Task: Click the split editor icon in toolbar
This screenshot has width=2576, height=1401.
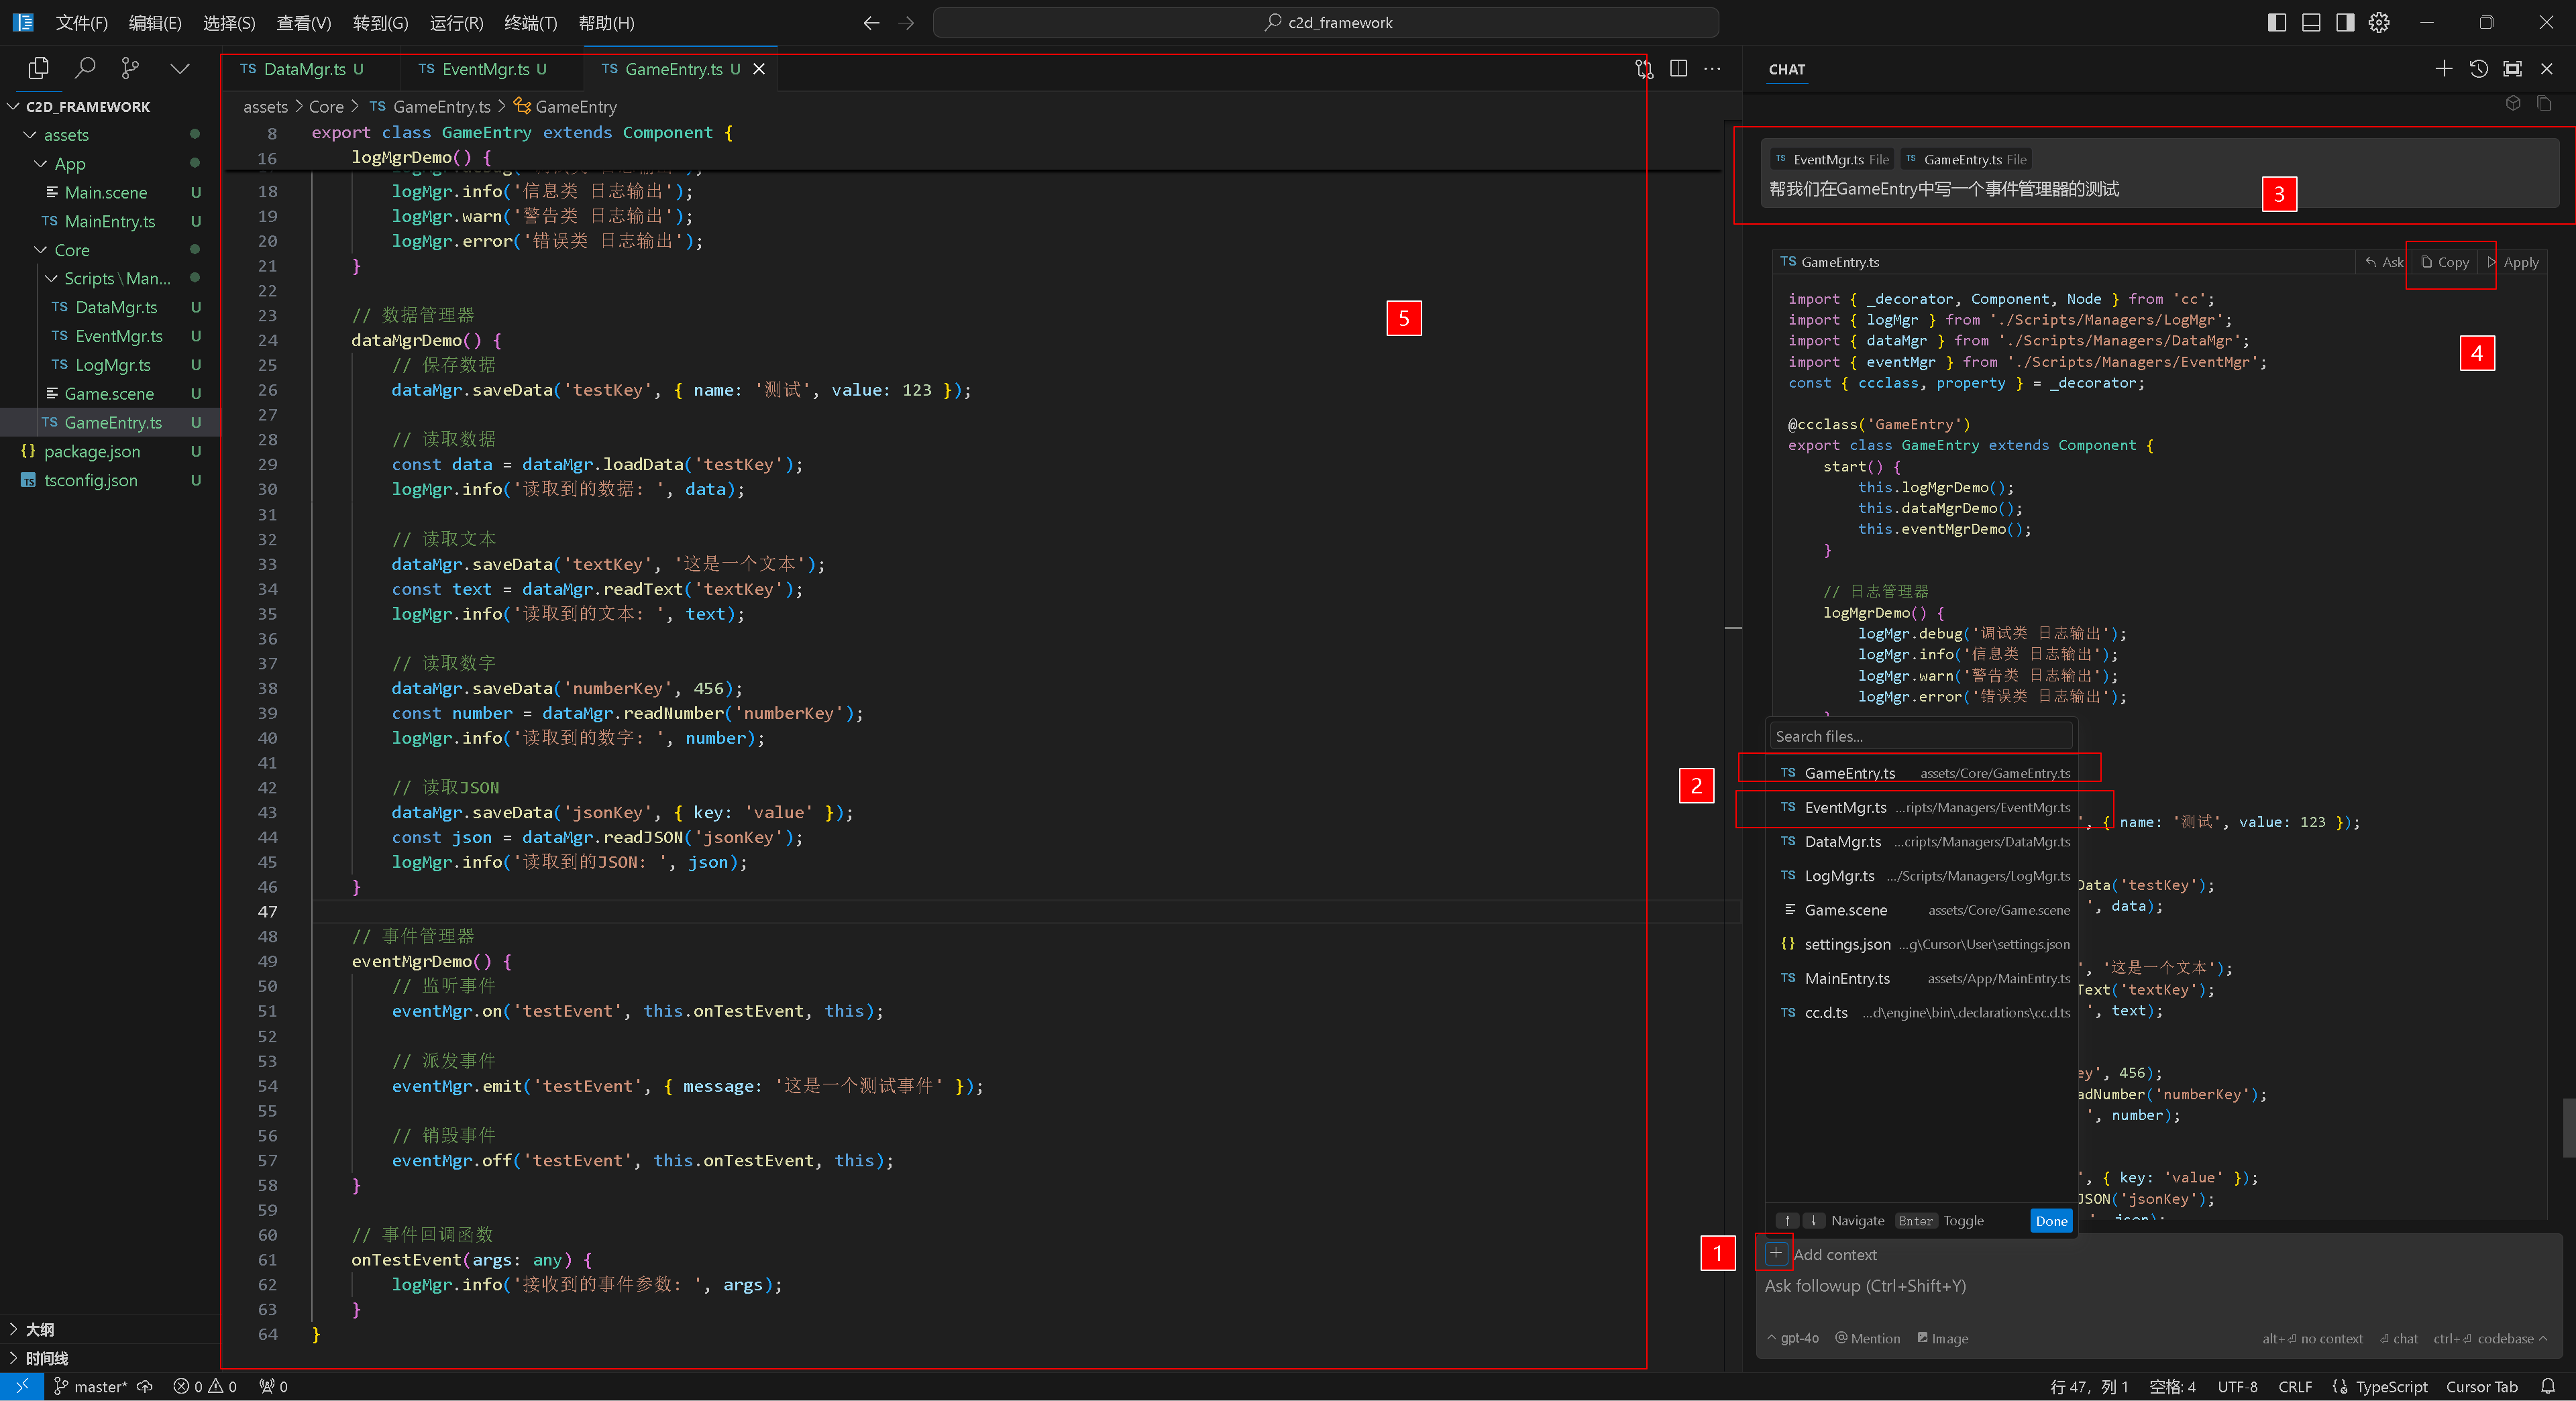Action: [x=1677, y=69]
